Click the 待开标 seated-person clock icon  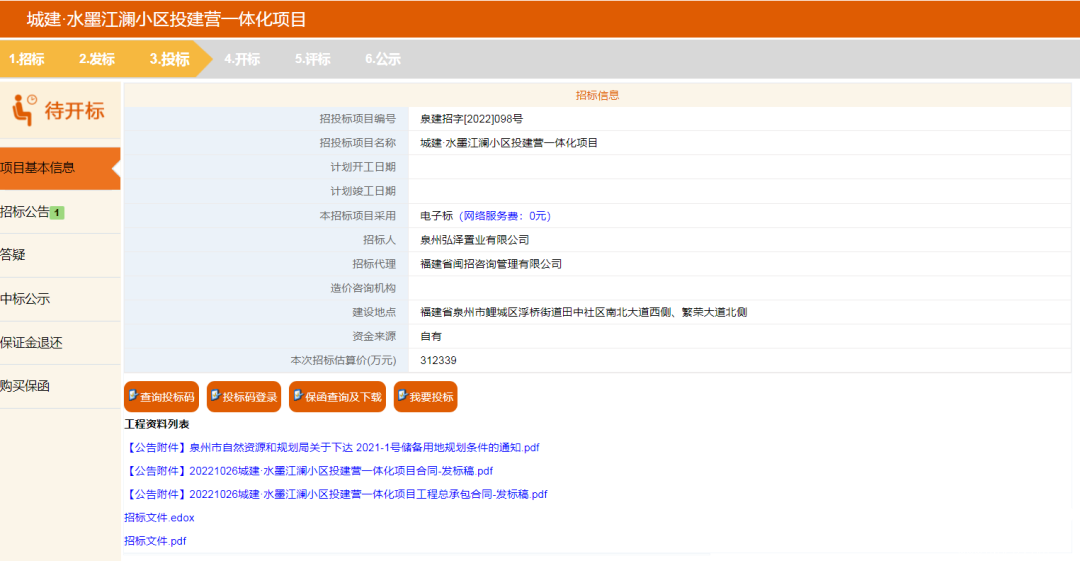[x=24, y=110]
